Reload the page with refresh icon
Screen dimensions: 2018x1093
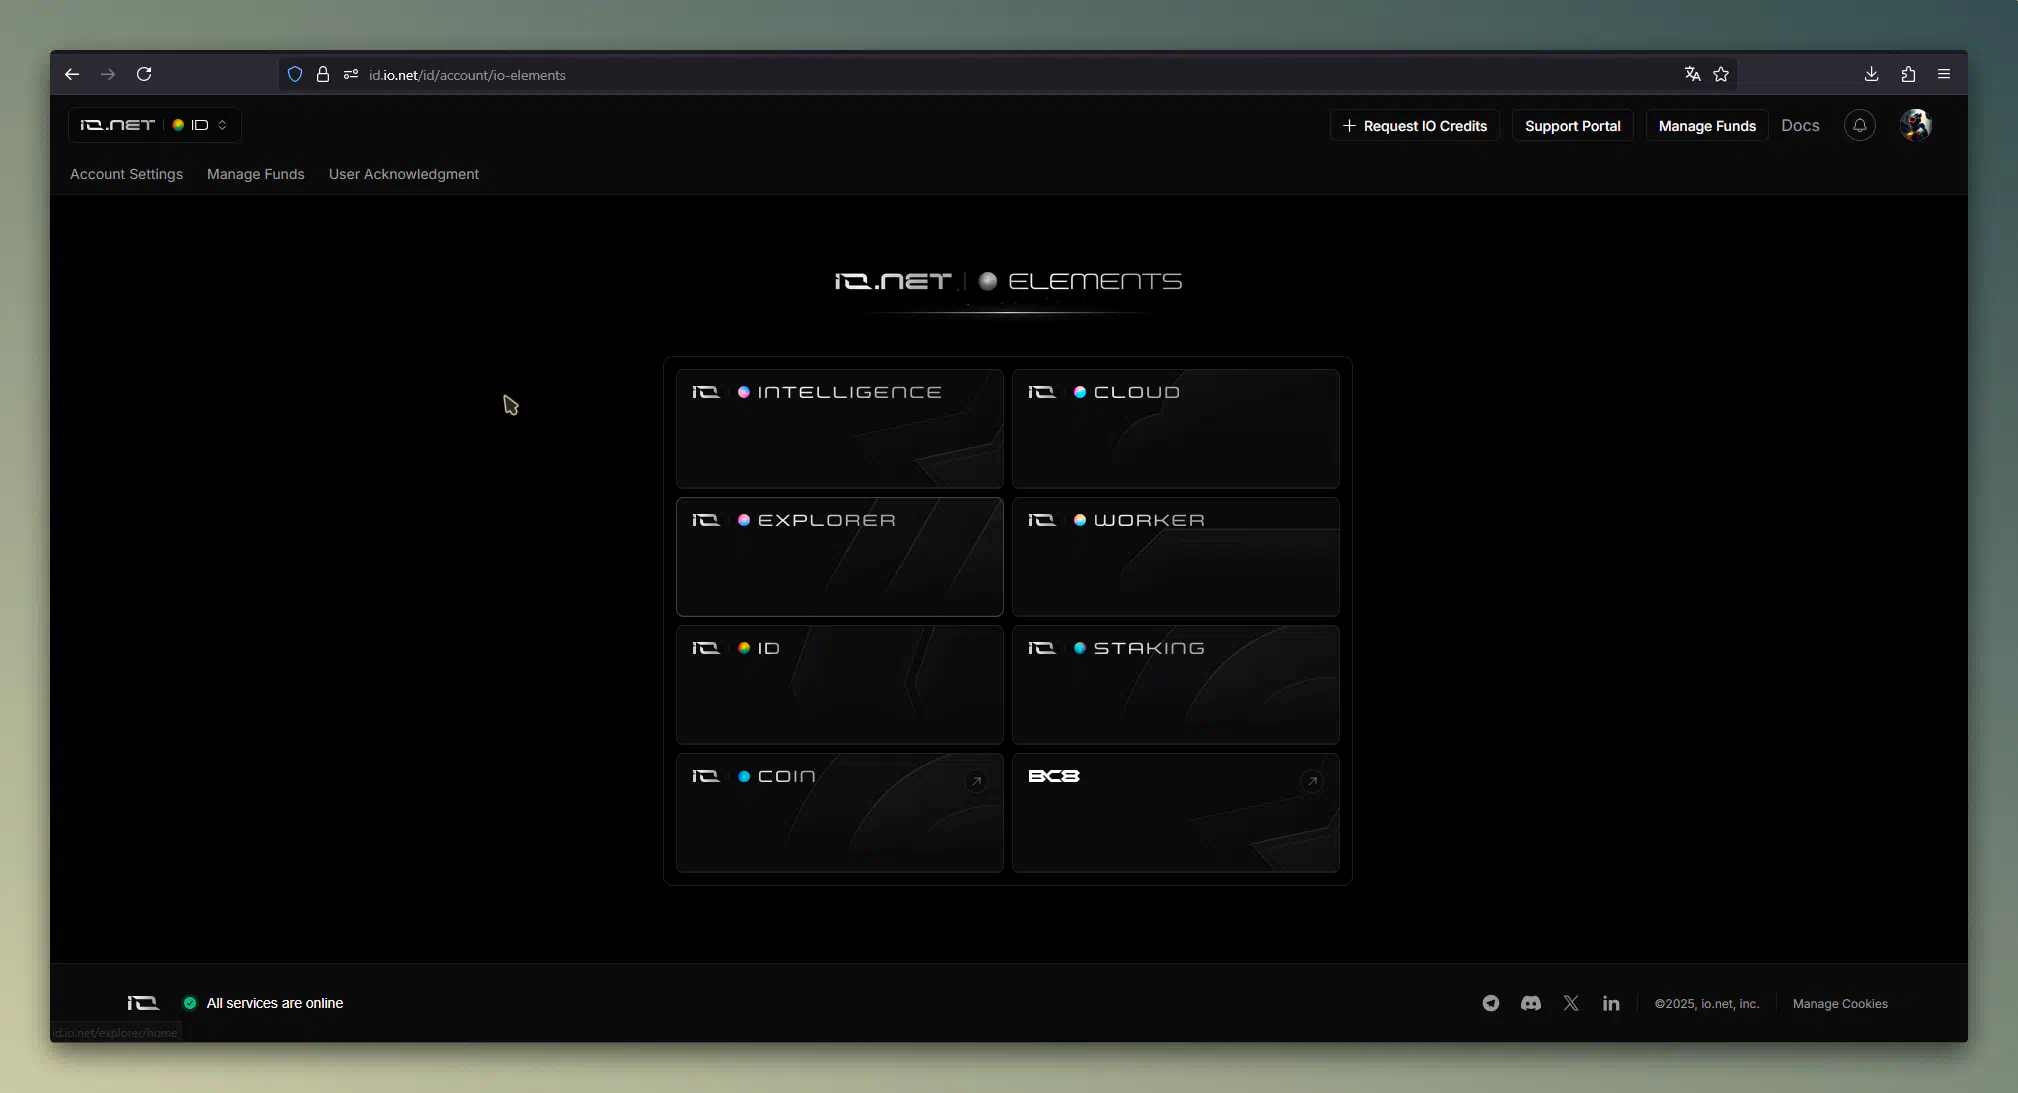pos(144,74)
